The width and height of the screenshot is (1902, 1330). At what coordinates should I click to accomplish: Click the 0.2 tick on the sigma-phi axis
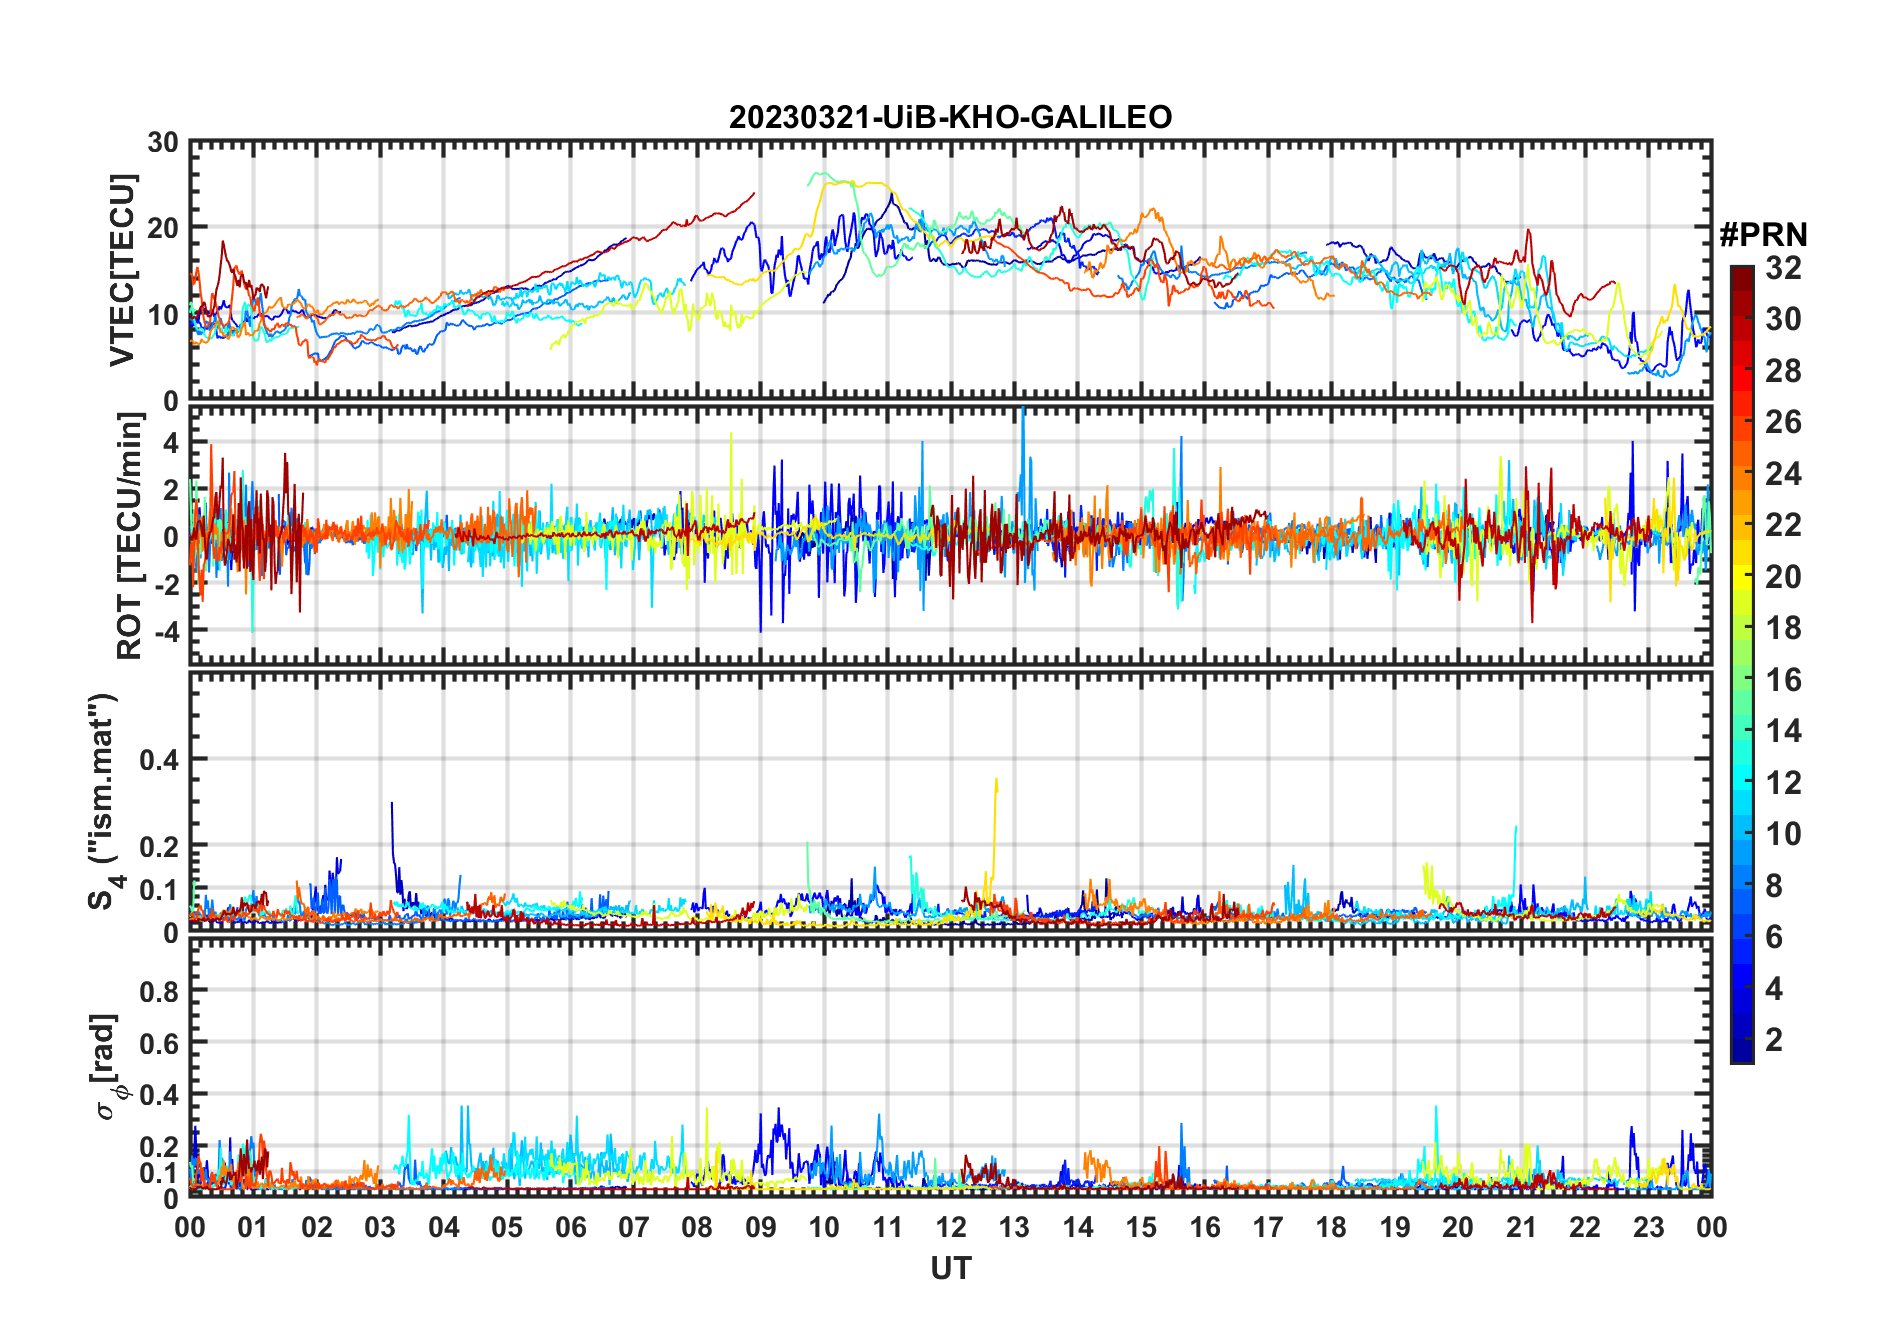tap(160, 1146)
